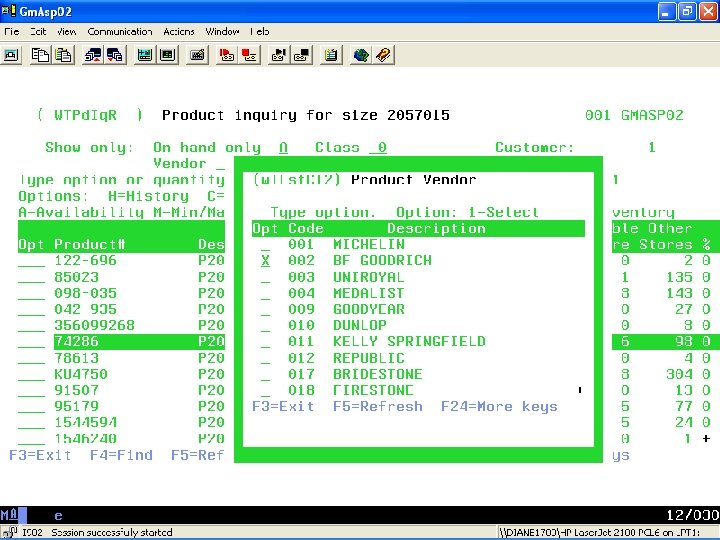Viewport: 720px width, 540px height.
Task: Open Color mapping toolbar icon
Action: 168,55
